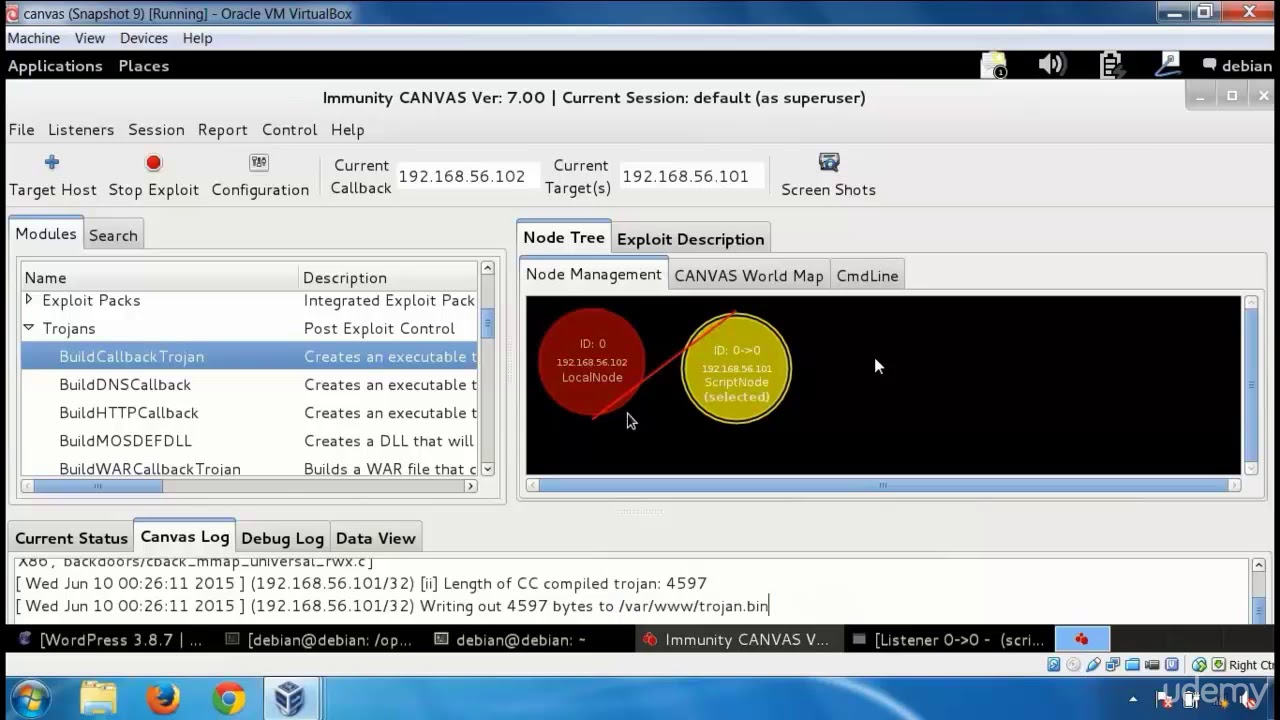Collapse the Trojans tree node

point(29,327)
